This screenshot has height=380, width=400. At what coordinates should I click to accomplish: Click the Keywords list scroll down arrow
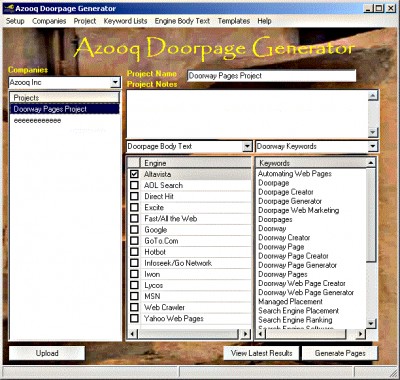point(371,323)
